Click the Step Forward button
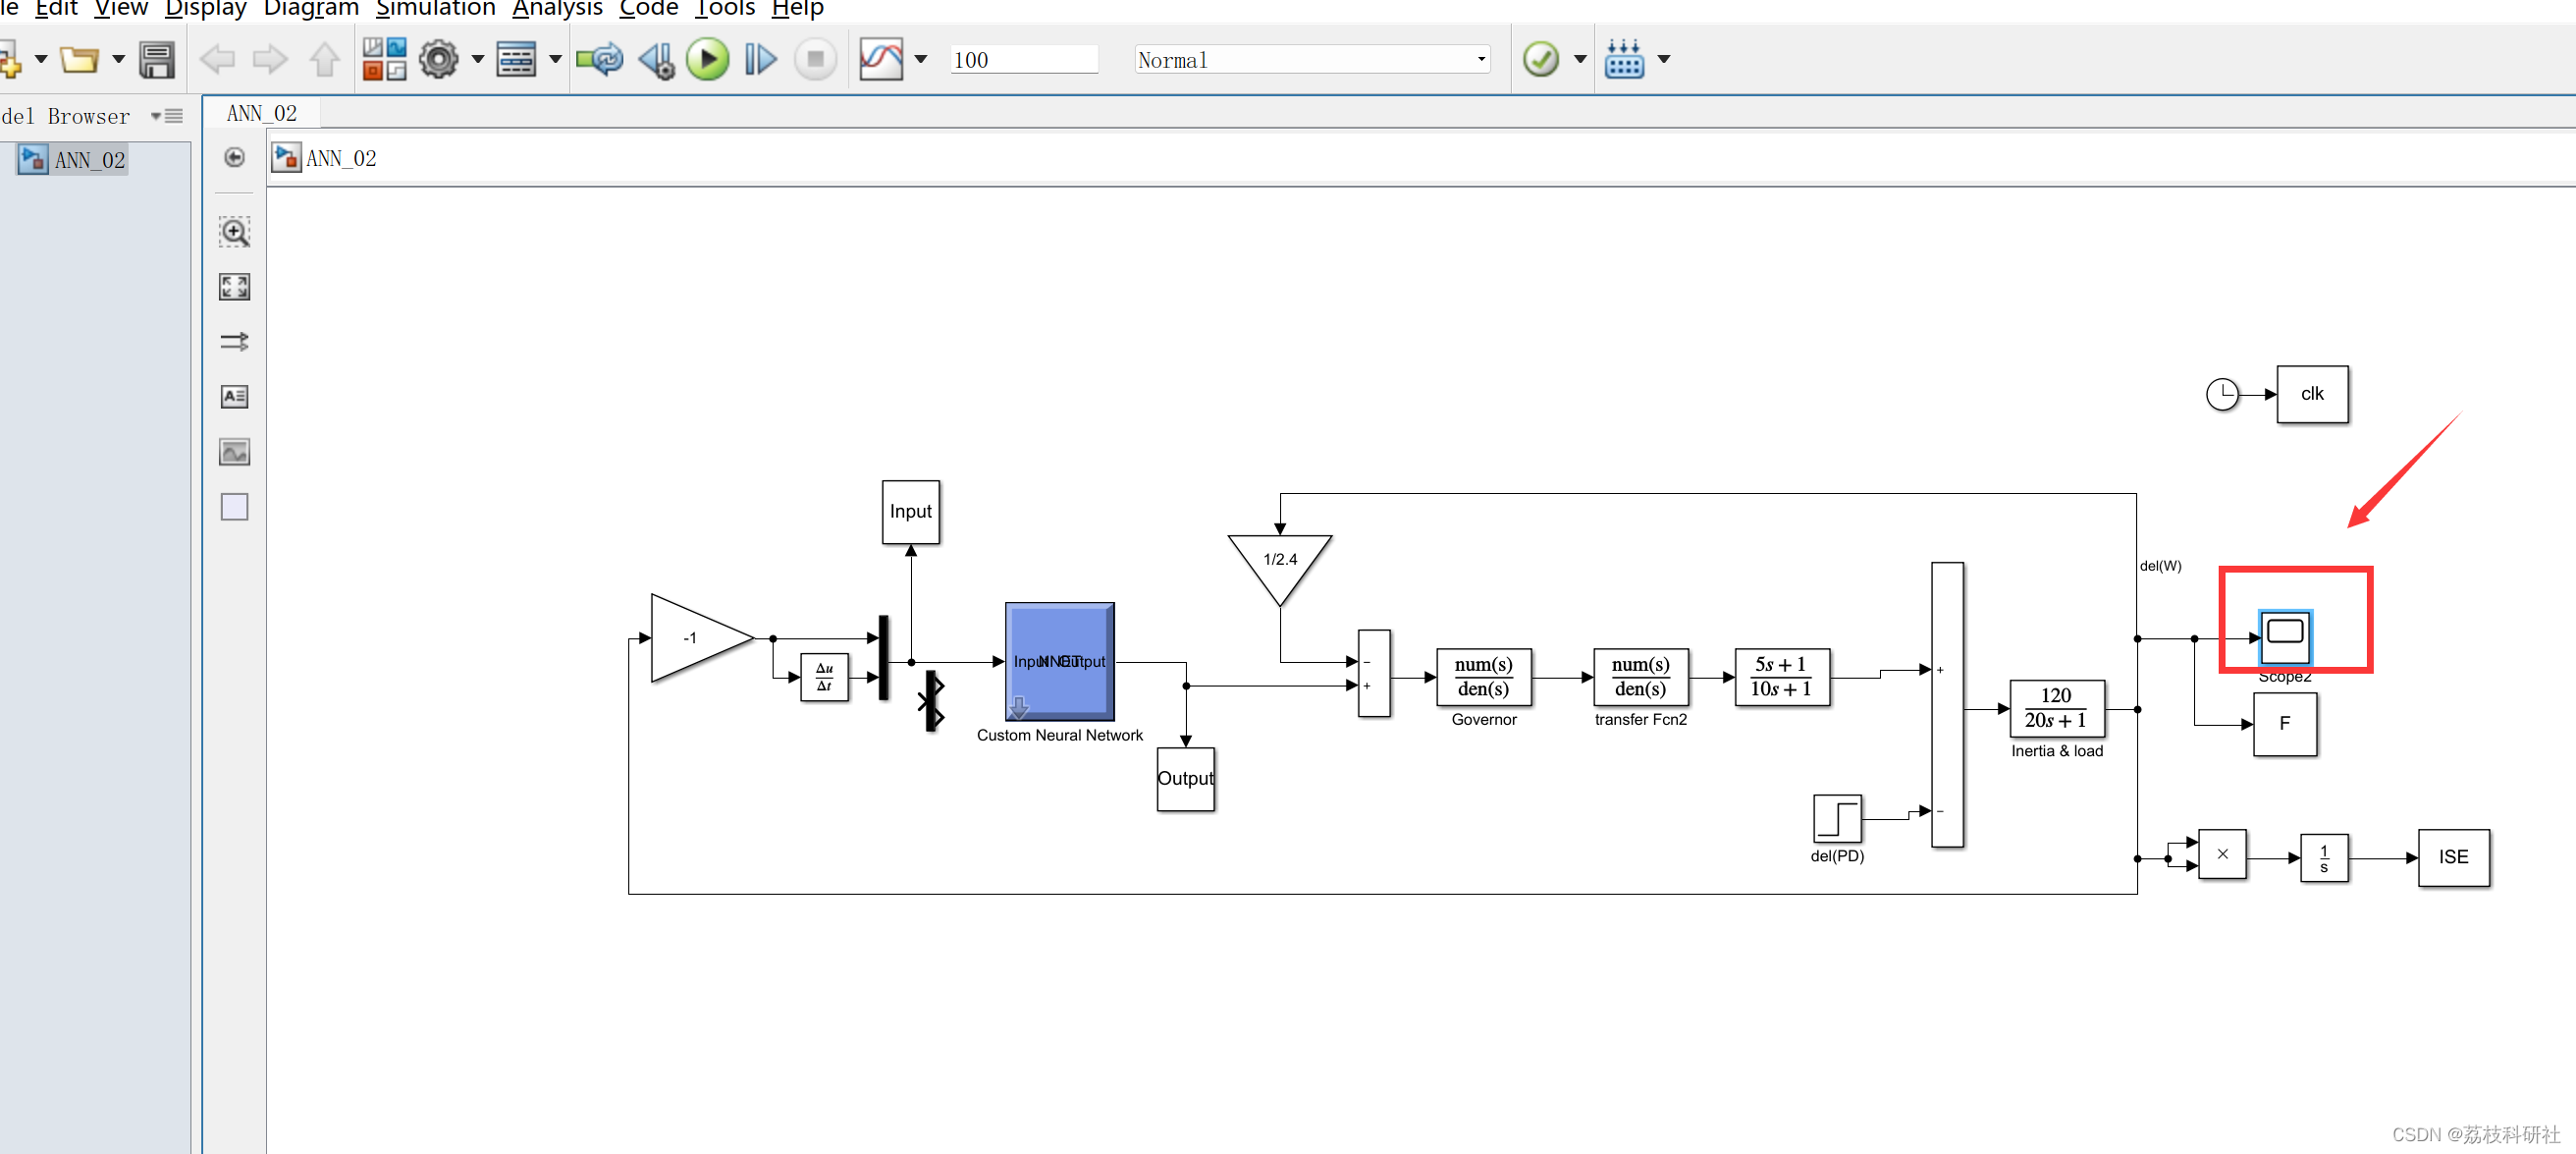The height and width of the screenshot is (1154, 2576). (x=760, y=59)
